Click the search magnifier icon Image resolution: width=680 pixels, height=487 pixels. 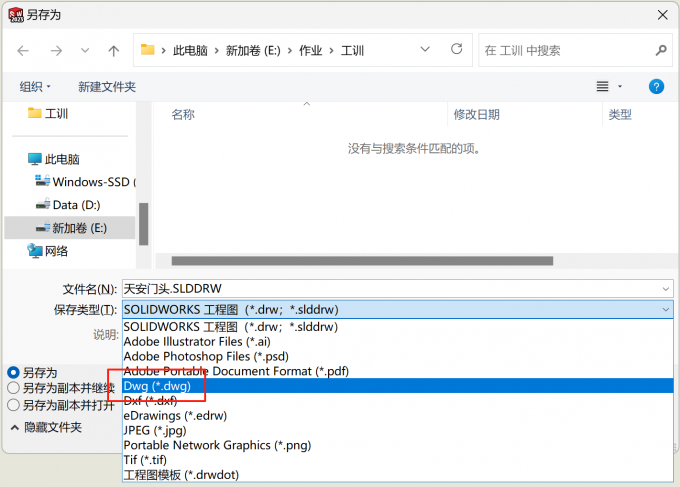click(x=661, y=50)
